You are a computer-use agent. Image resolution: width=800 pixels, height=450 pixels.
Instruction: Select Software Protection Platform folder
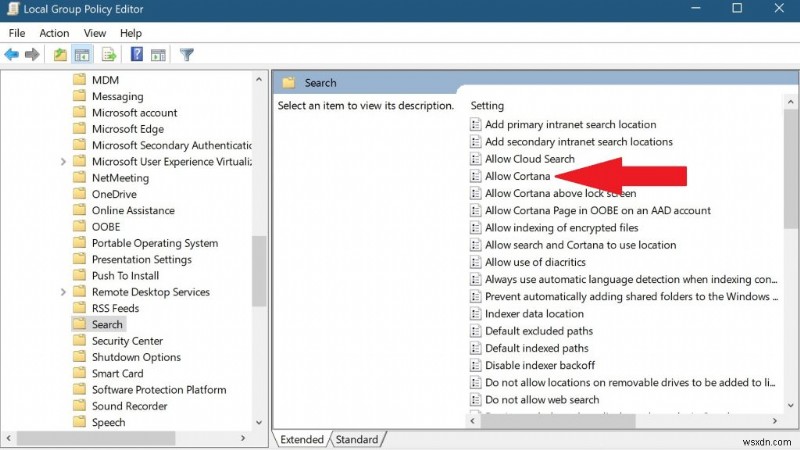tap(159, 390)
